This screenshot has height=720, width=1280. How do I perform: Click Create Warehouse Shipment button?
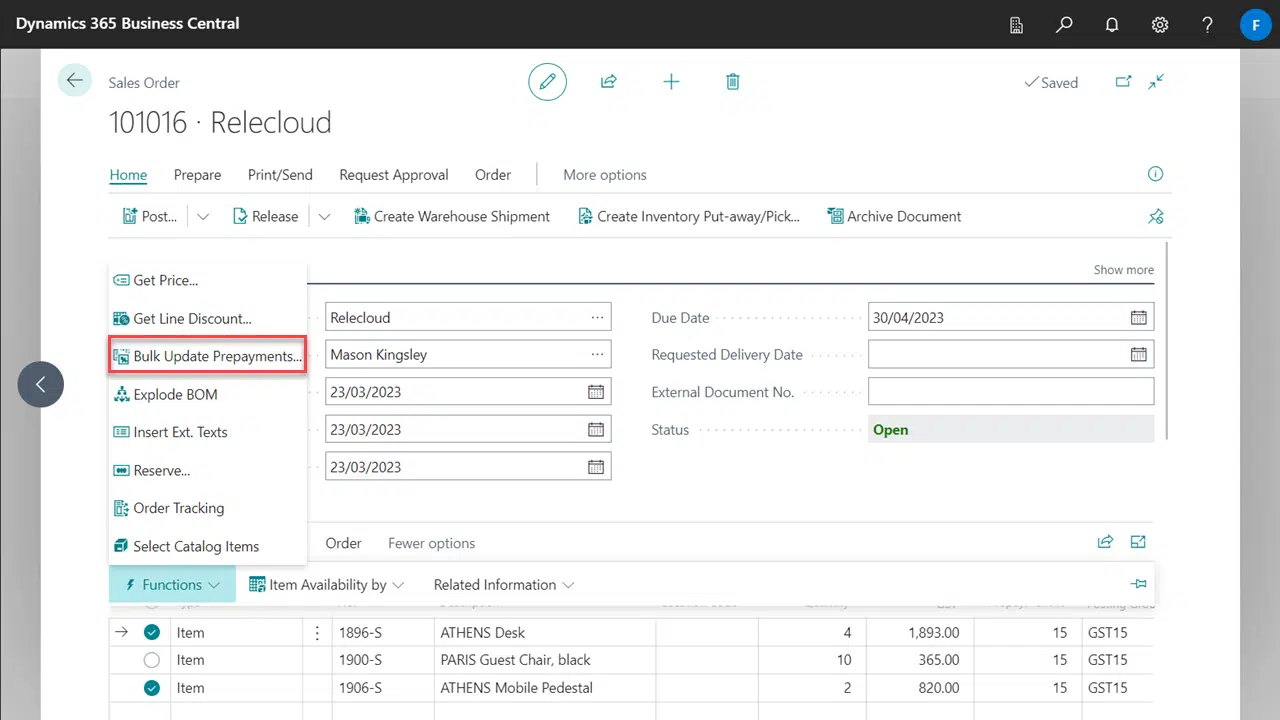click(452, 216)
